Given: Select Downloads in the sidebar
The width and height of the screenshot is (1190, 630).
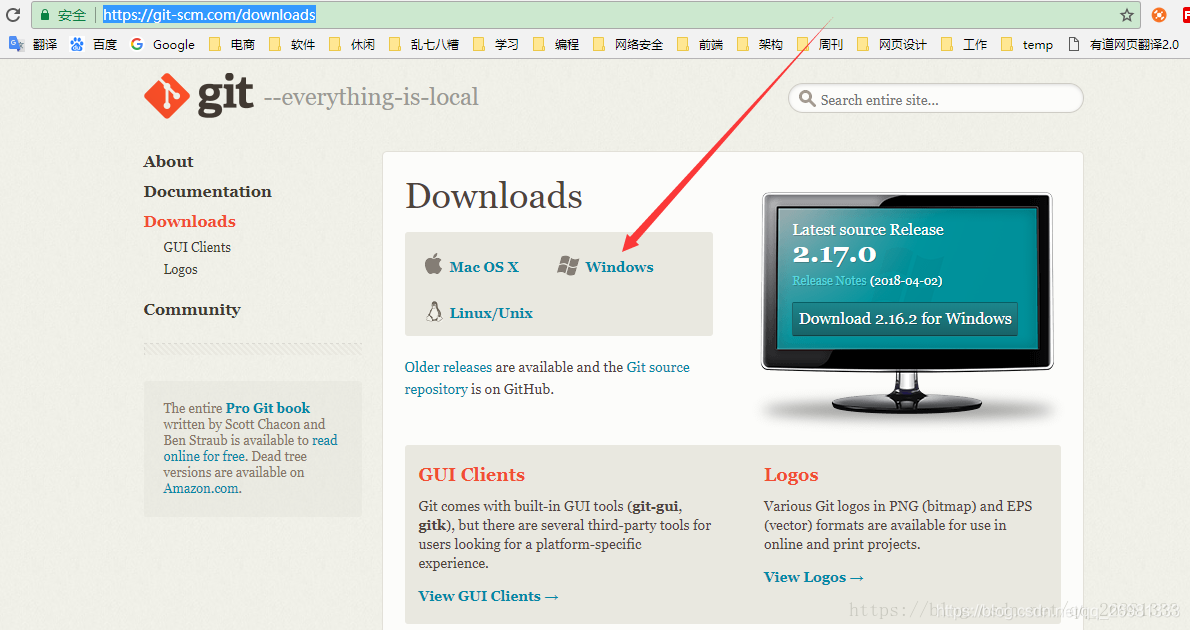Looking at the screenshot, I should 190,221.
